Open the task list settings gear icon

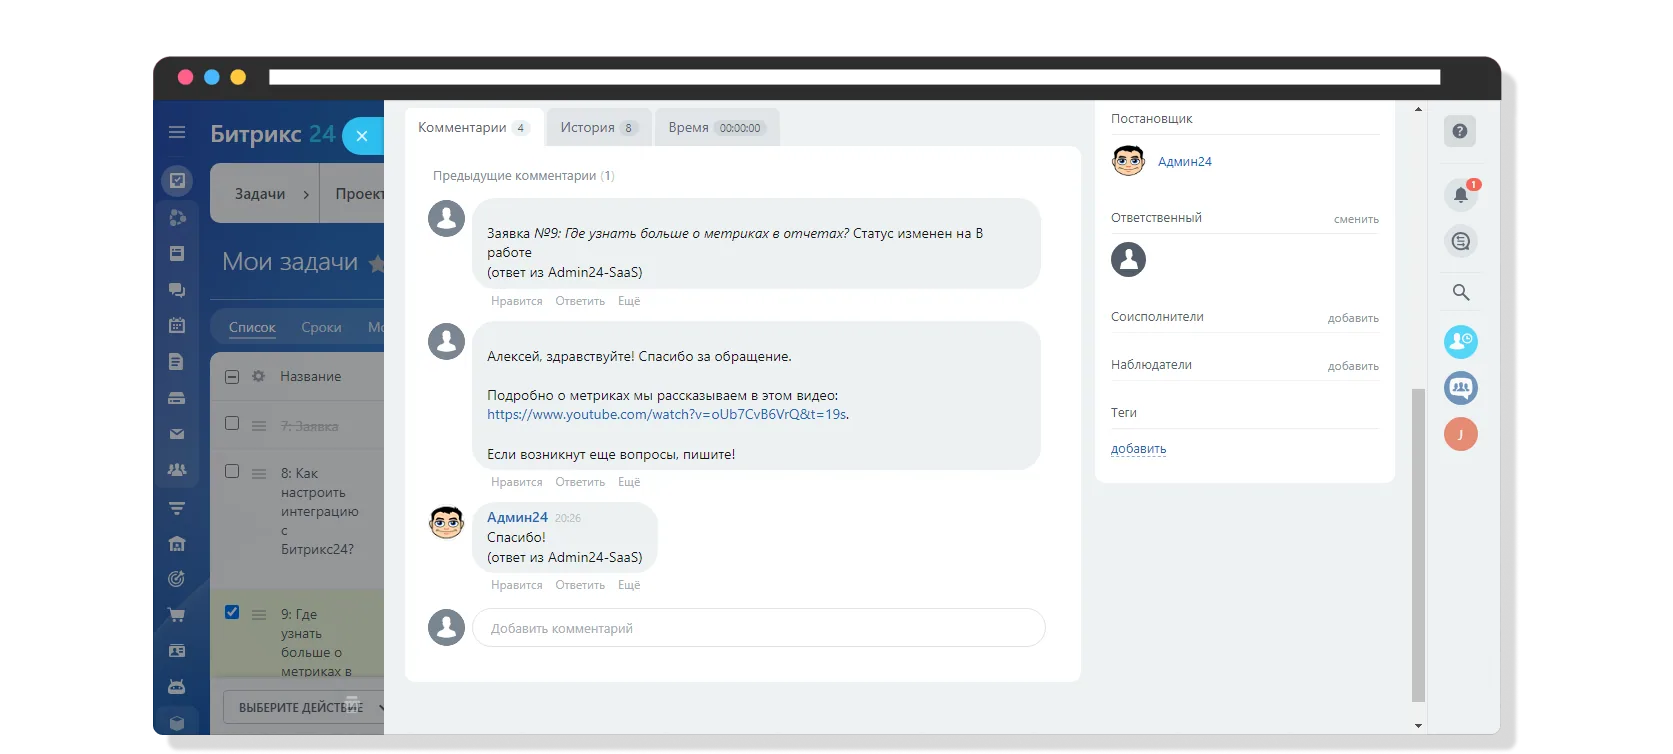[259, 376]
